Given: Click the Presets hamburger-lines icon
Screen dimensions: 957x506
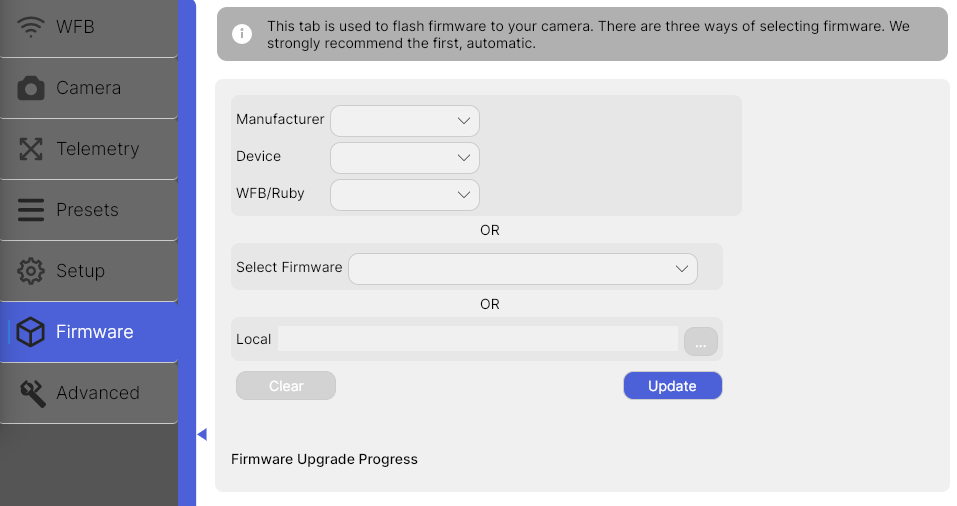Looking at the screenshot, I should pos(31,210).
